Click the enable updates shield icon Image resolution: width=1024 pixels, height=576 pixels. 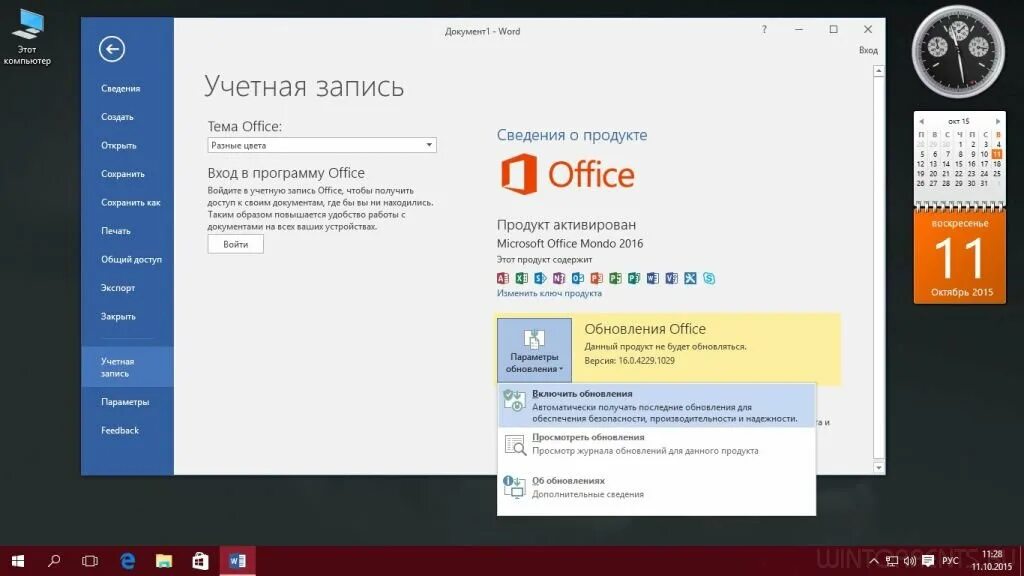(514, 400)
